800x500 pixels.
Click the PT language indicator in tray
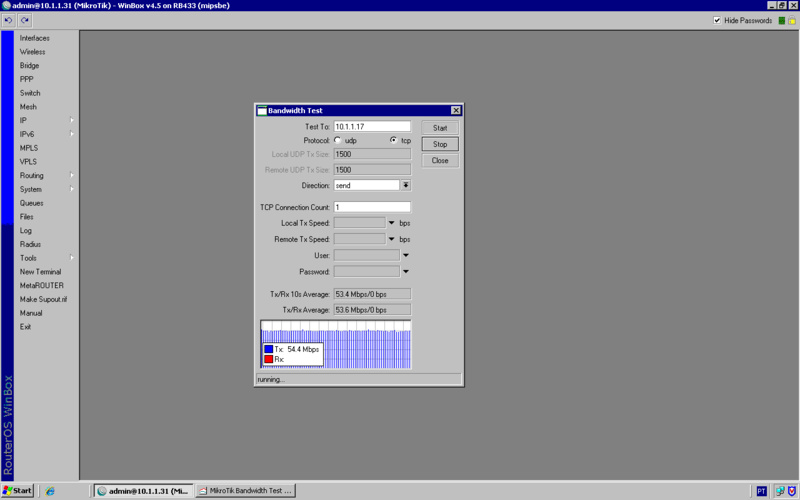[761, 491]
